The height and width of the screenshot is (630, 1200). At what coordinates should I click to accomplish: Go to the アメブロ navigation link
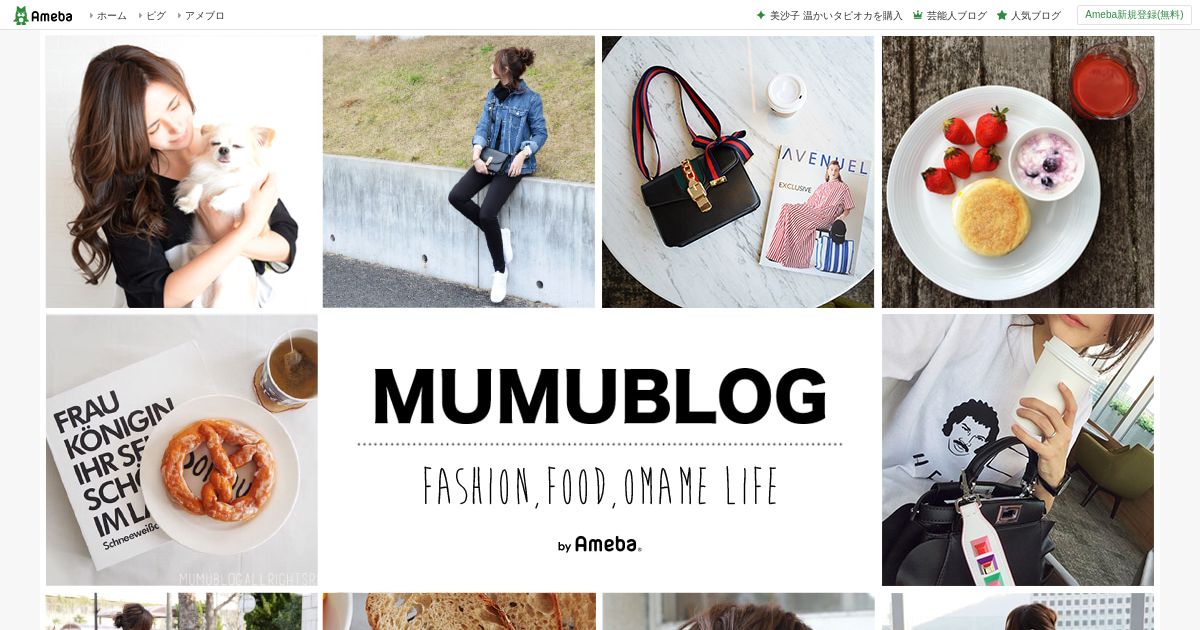[205, 16]
